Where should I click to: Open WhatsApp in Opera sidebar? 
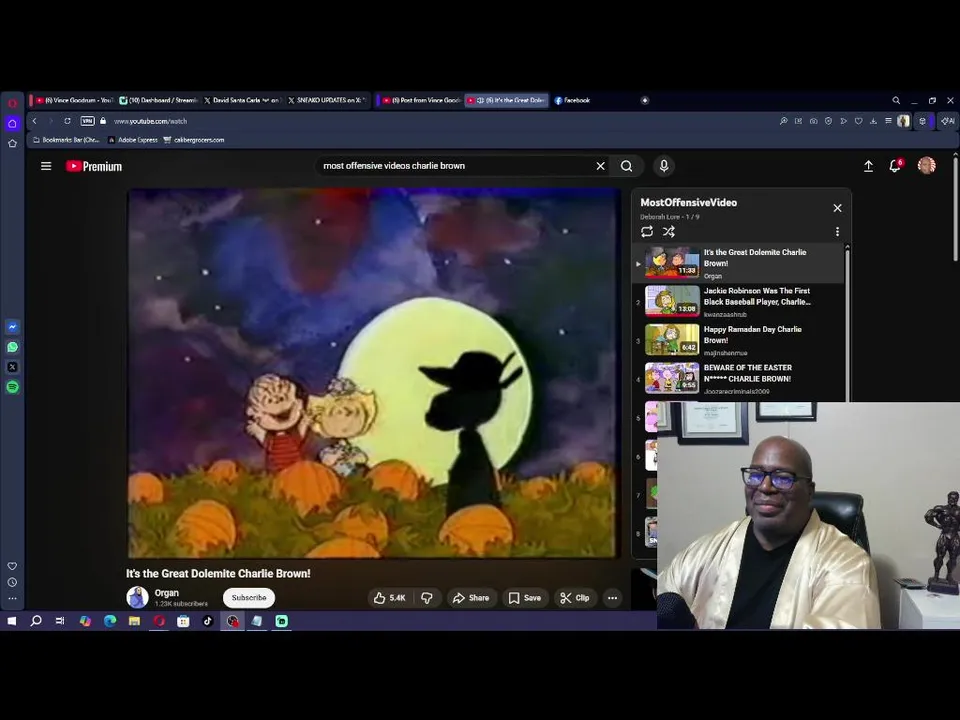coord(12,347)
